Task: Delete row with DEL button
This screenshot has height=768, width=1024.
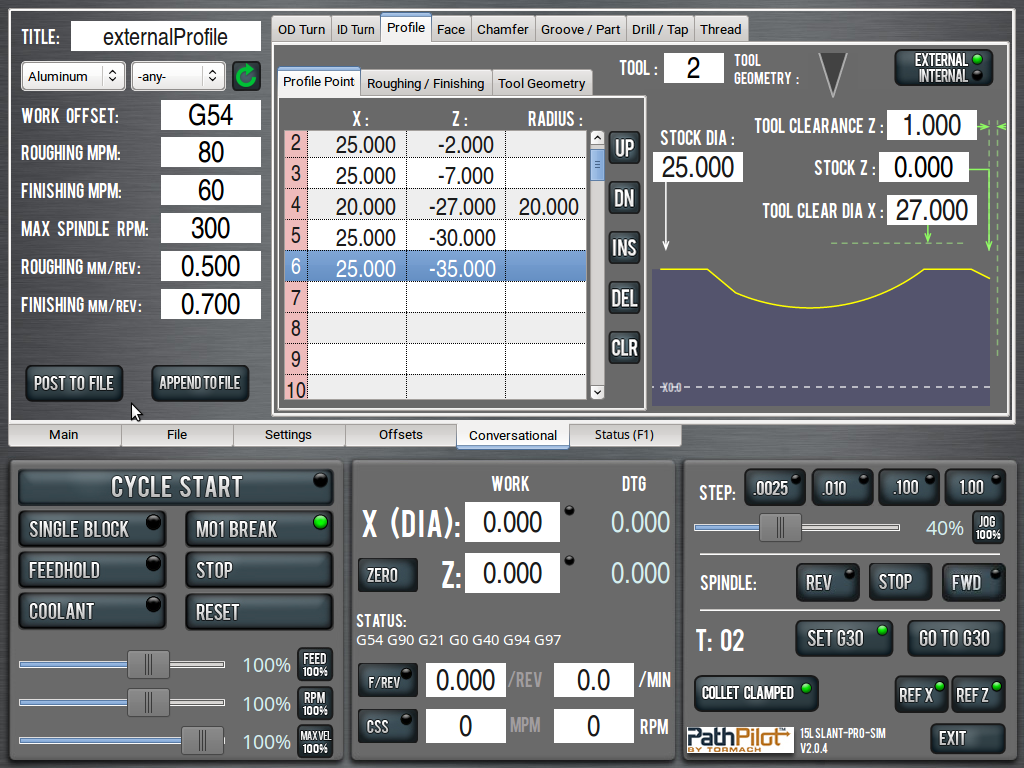Action: click(x=624, y=298)
